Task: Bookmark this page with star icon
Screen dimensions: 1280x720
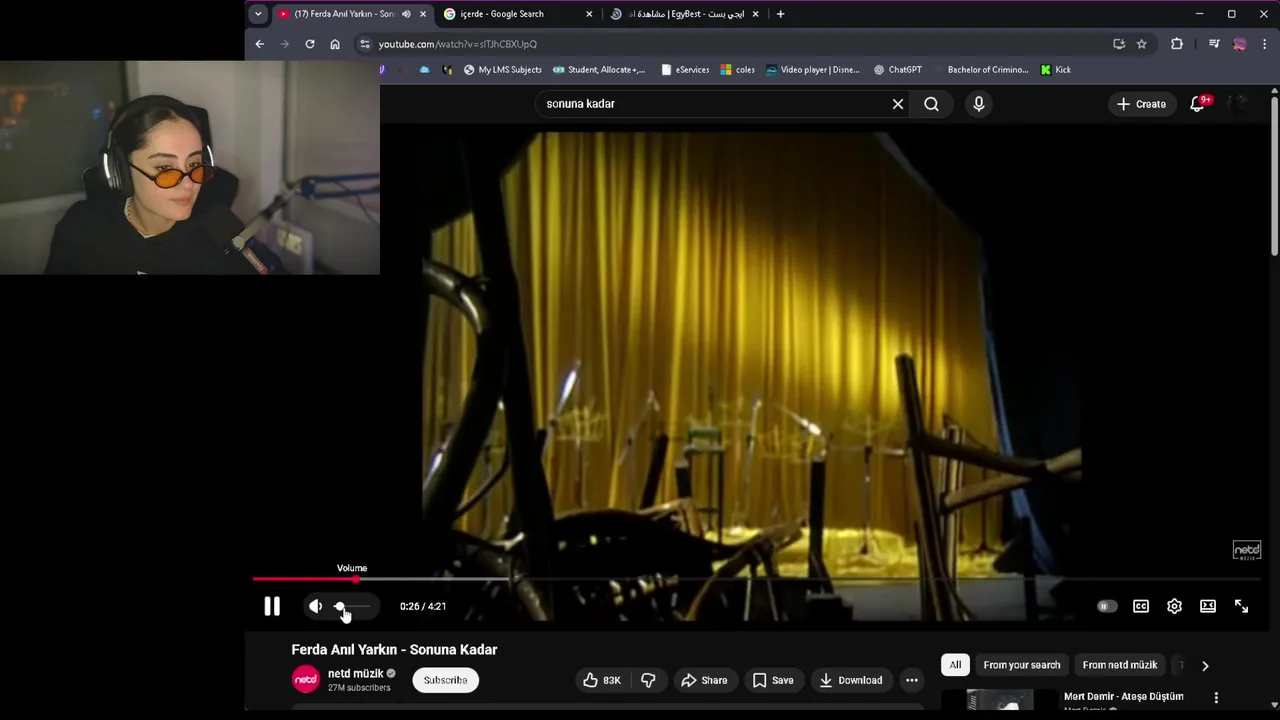Action: (x=1141, y=44)
